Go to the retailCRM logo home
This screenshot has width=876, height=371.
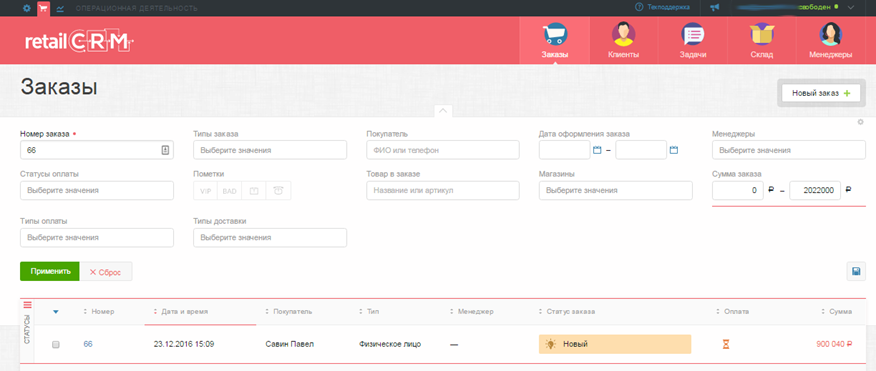pyautogui.click(x=80, y=42)
